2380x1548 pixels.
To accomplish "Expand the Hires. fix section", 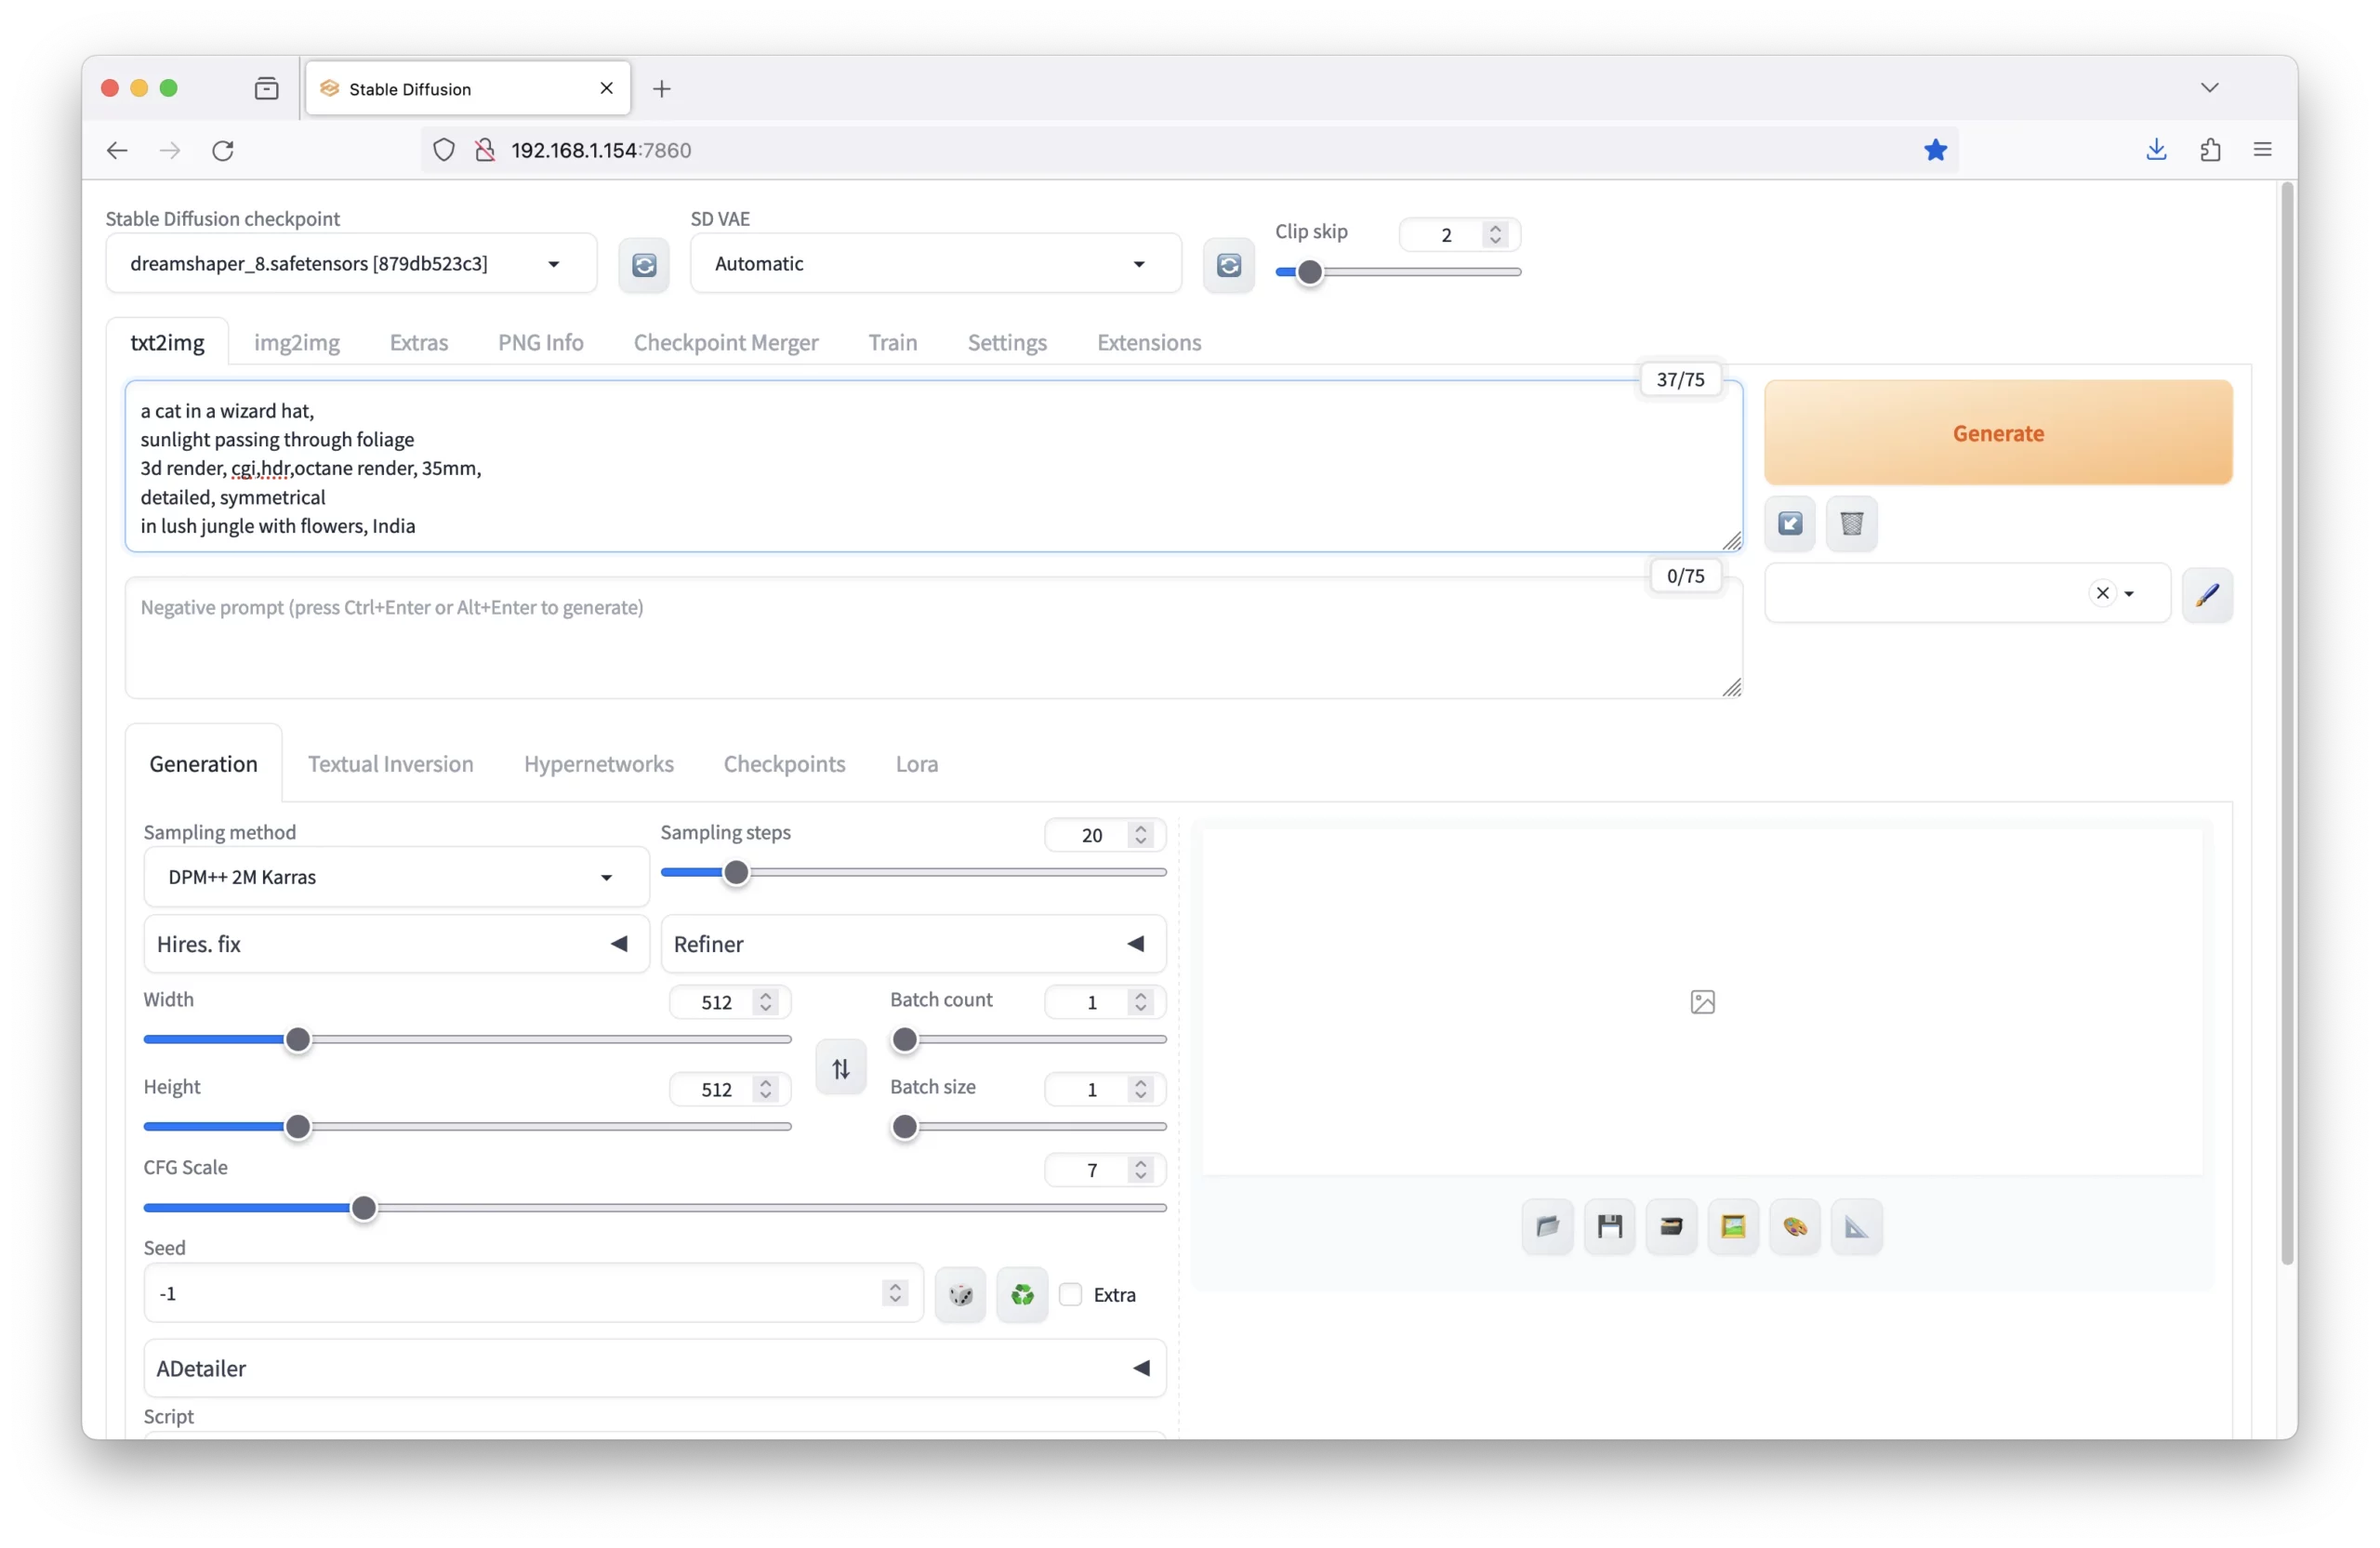I will [396, 944].
